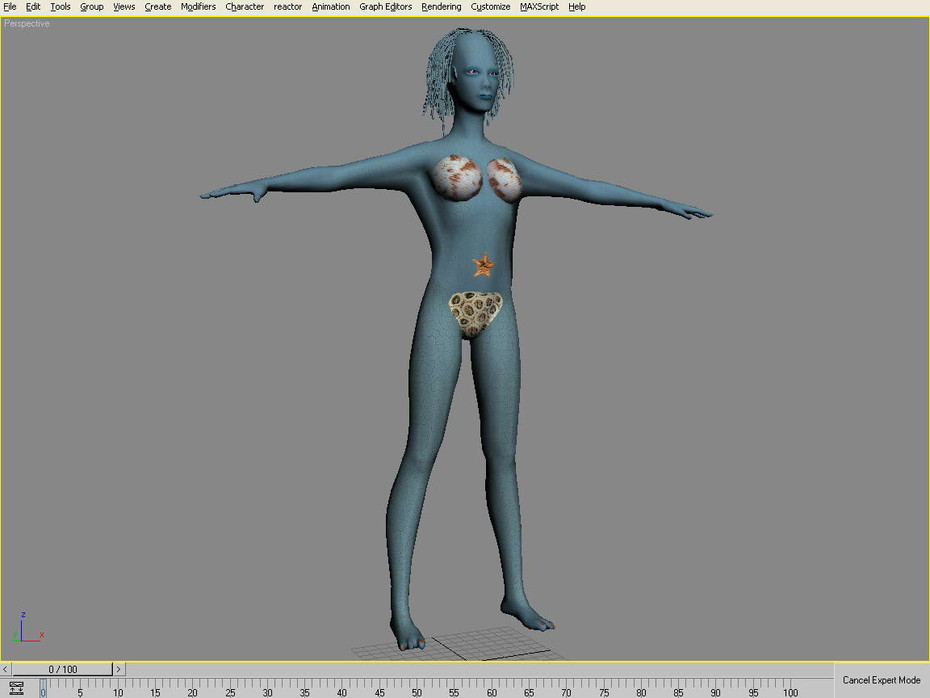Step time slider forward with right arrow
The image size is (930, 698).
(x=119, y=669)
